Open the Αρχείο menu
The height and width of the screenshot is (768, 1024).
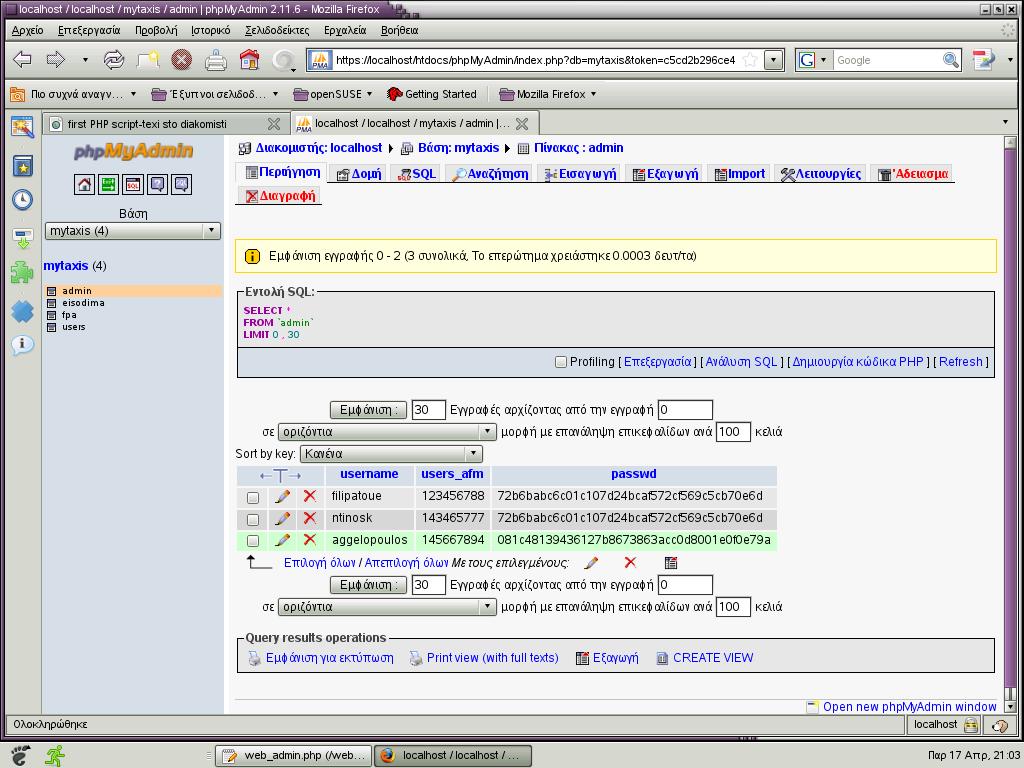pos(27,30)
